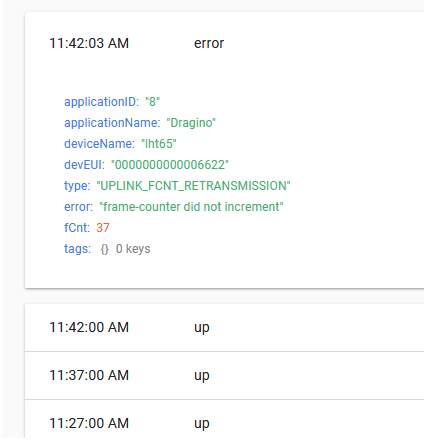This screenshot has width=429, height=441.
Task: Click the error label in the header row
Action: pos(209,43)
